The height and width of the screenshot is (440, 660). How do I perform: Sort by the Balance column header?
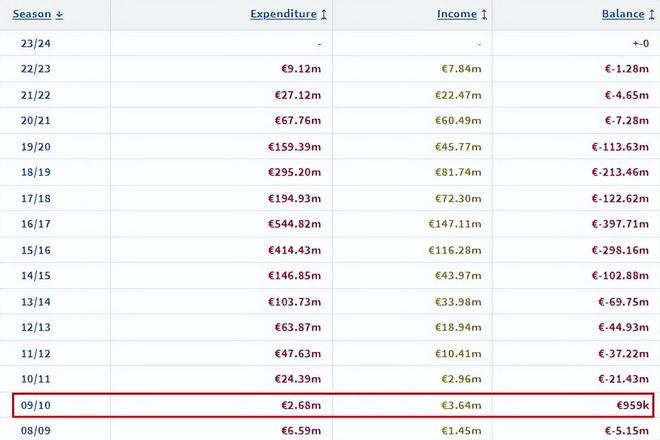[x=622, y=15]
